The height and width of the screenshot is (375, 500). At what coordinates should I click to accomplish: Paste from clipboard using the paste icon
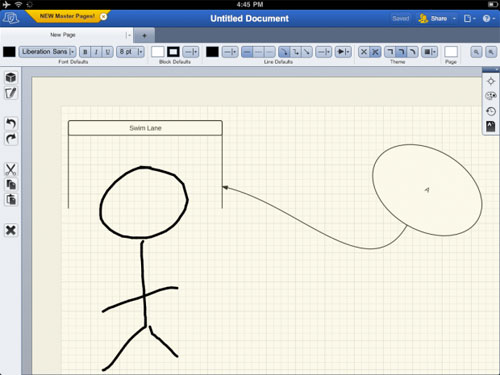point(11,200)
